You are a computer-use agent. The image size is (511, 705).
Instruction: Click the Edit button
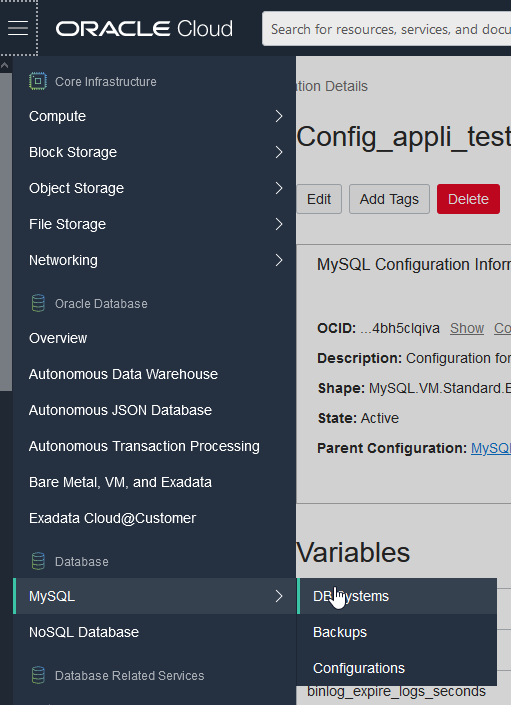319,199
